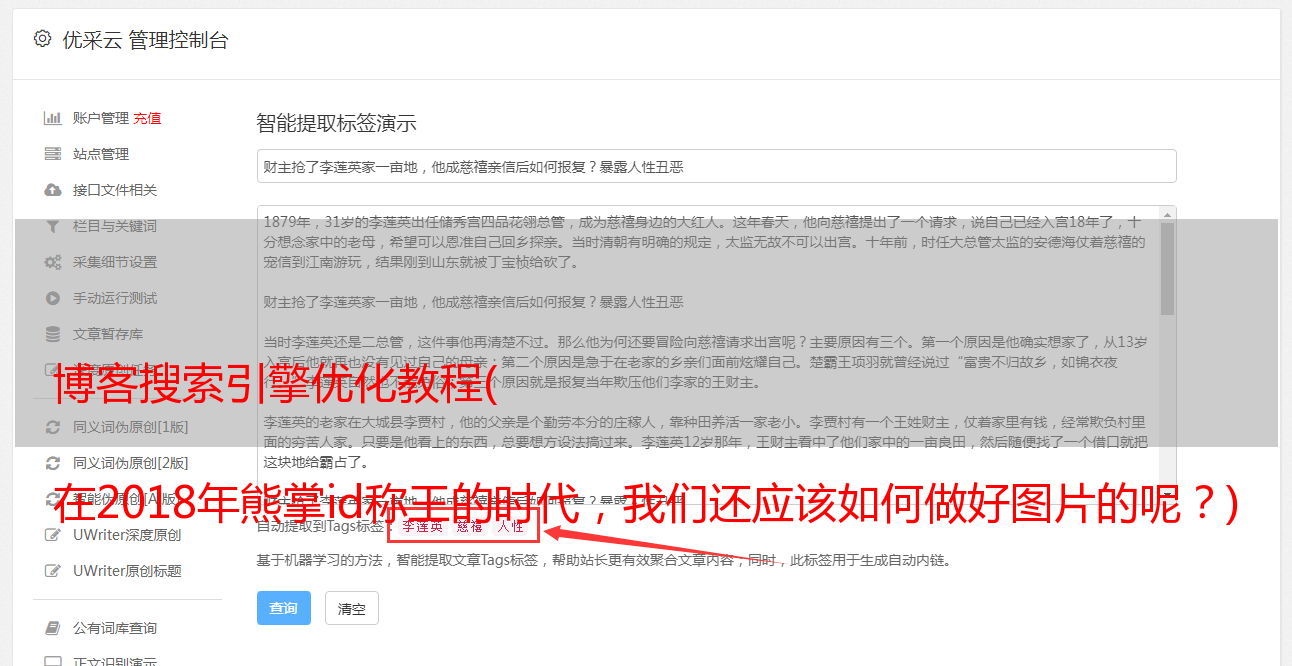1292x666 pixels.
Task: Click the refresh icon beside 同义词伪原创[1版]
Action: (53, 427)
